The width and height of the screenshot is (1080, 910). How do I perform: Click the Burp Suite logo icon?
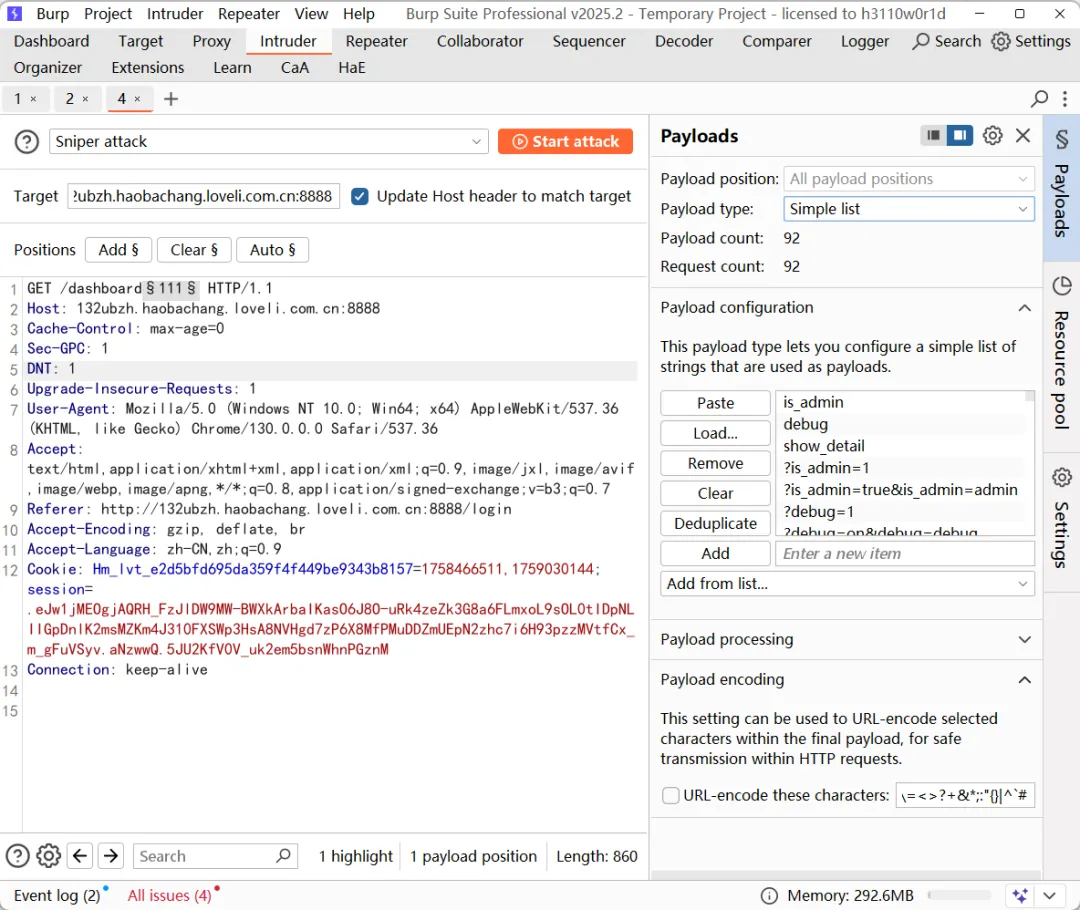pos(14,13)
